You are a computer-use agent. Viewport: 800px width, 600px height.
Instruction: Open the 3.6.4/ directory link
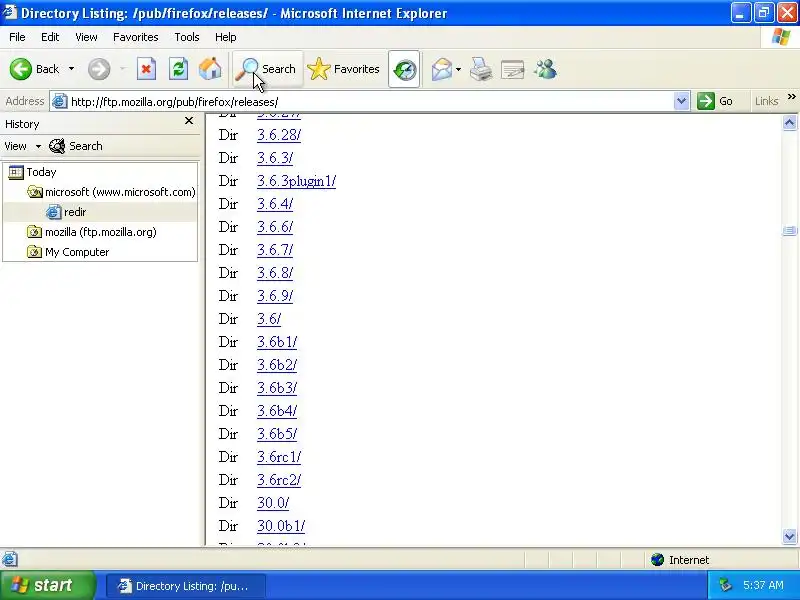[275, 204]
